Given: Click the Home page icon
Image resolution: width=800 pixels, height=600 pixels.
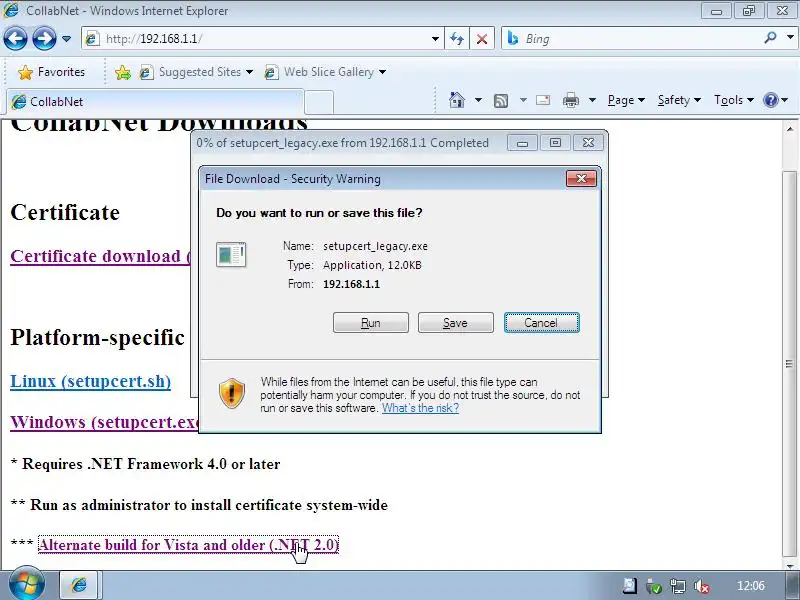Looking at the screenshot, I should point(457,100).
